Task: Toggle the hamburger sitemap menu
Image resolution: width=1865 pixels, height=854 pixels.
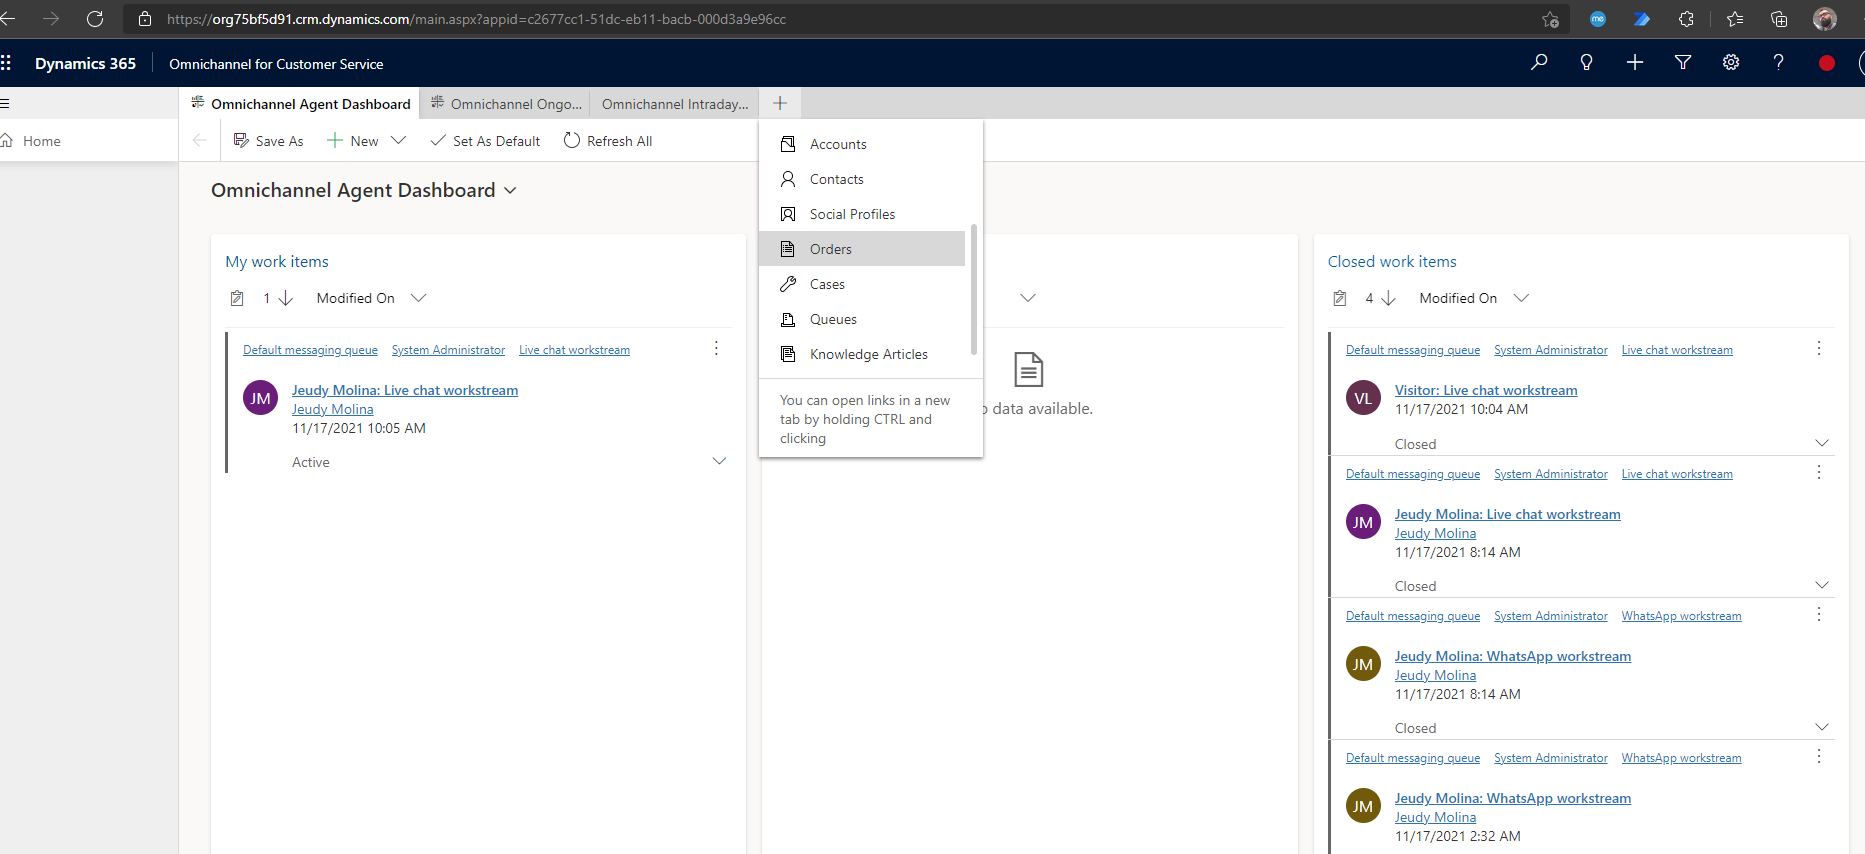Action: tap(5, 103)
